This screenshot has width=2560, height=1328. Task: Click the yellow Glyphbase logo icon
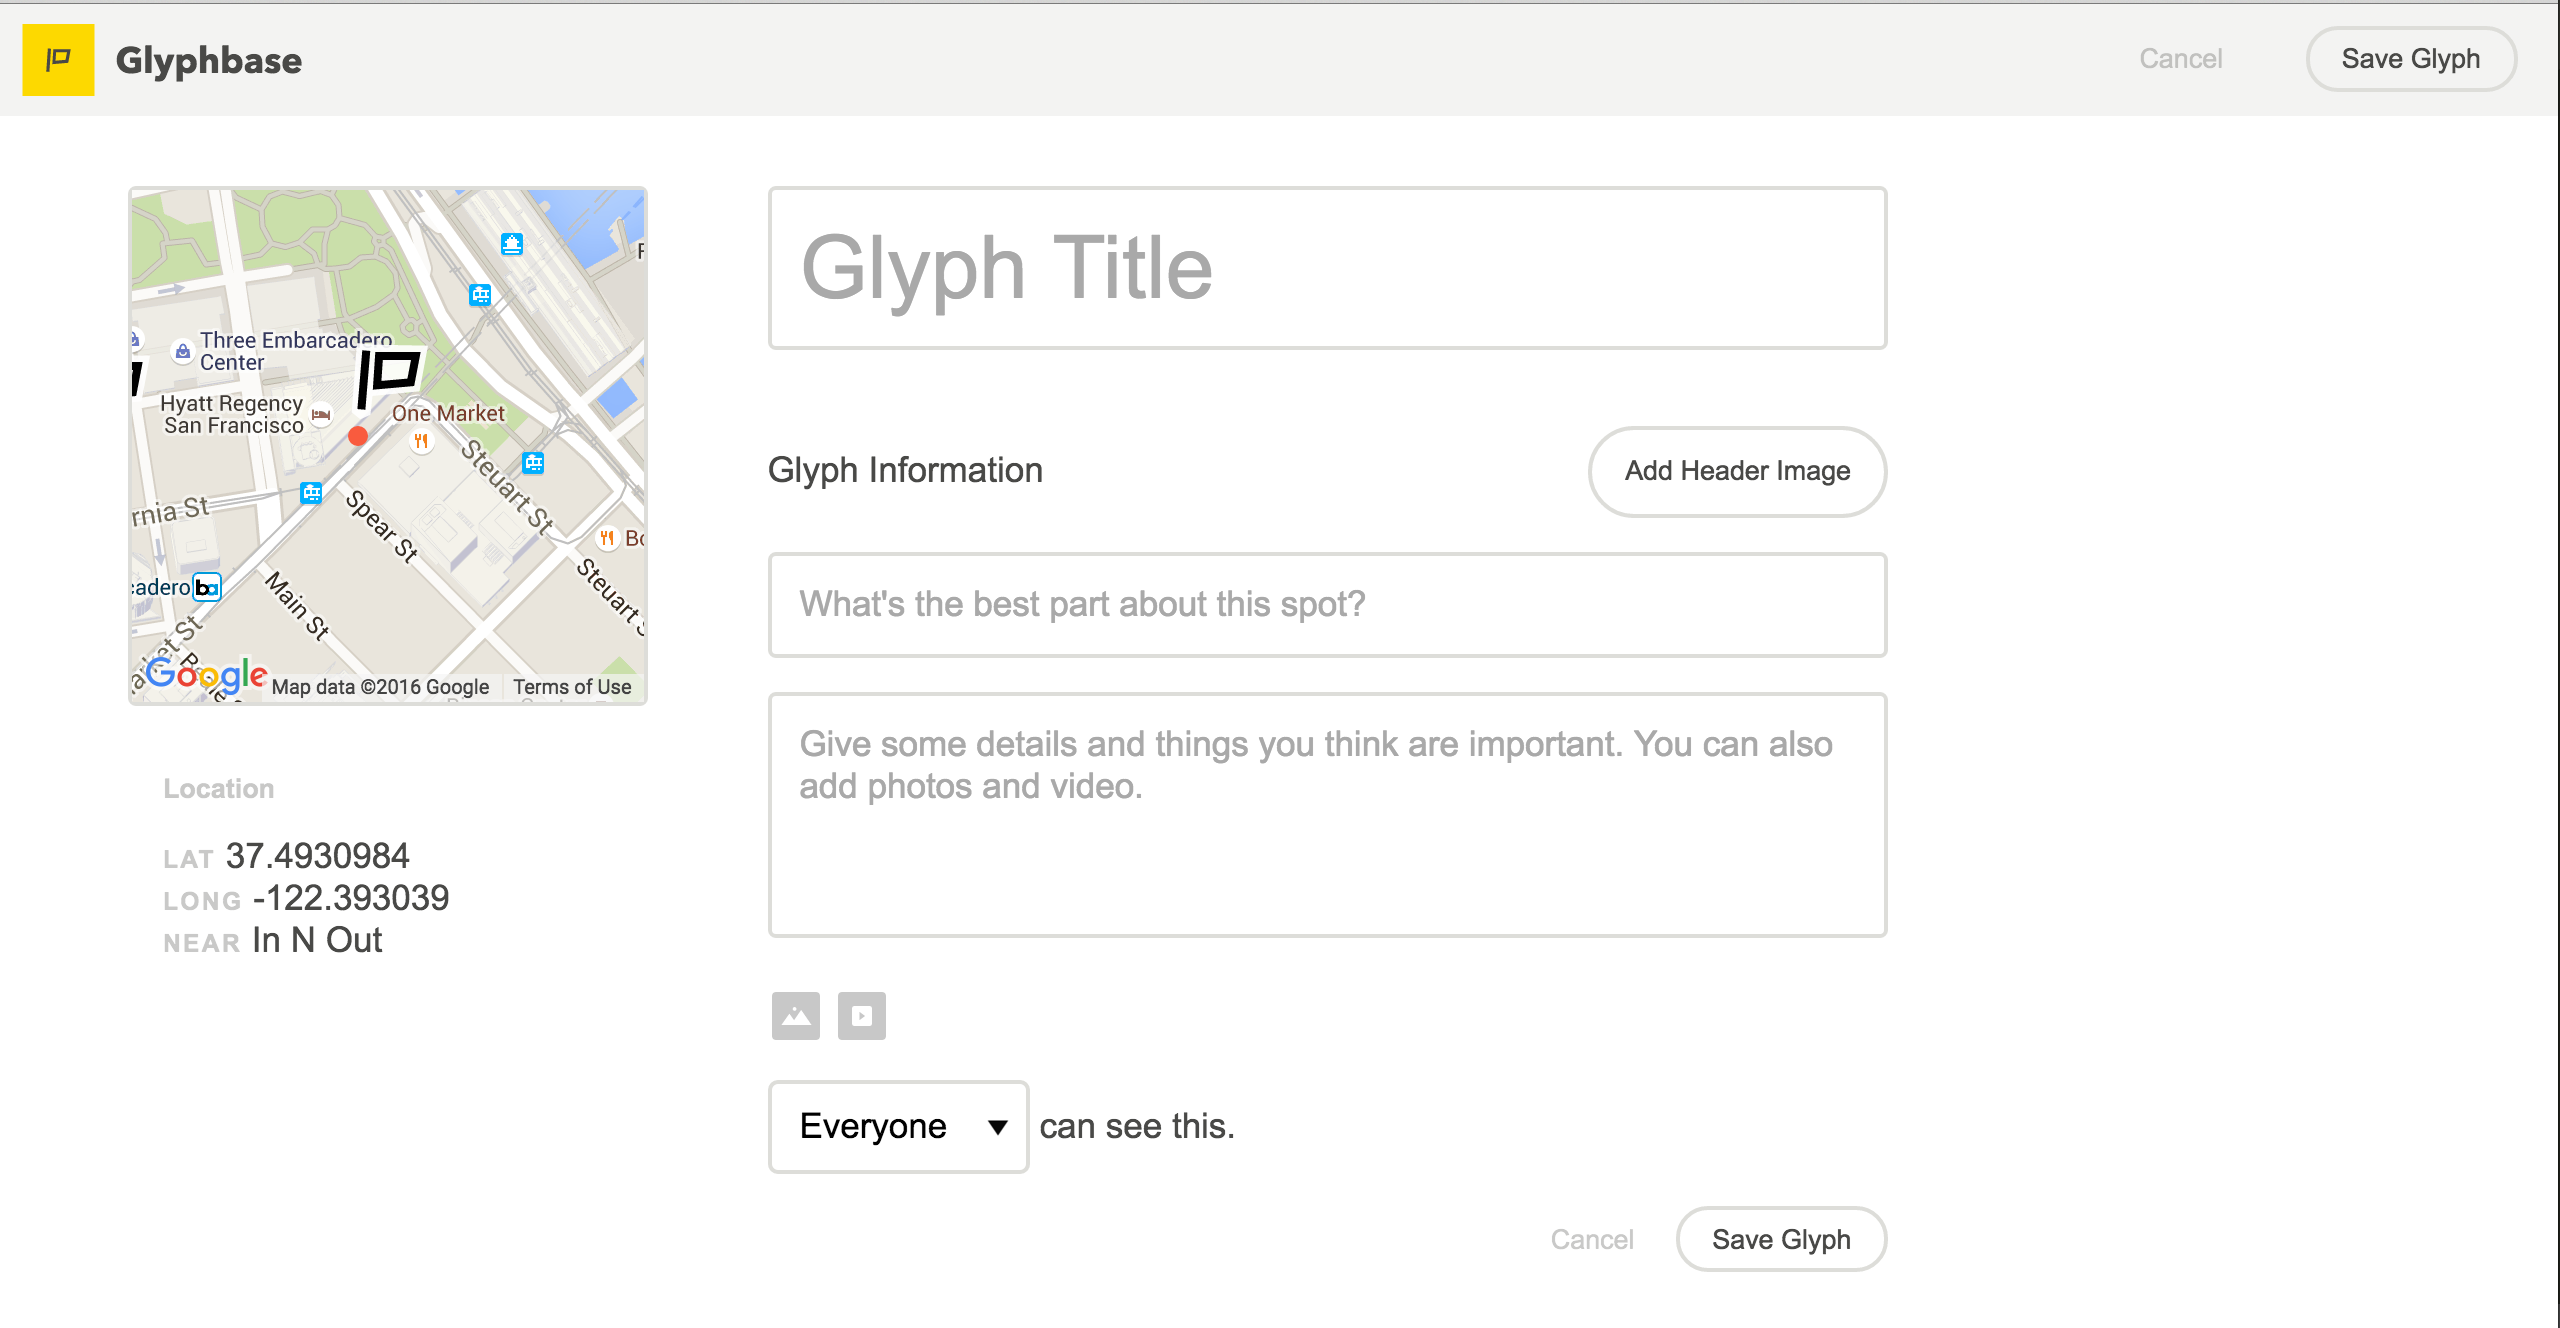pos(58,60)
